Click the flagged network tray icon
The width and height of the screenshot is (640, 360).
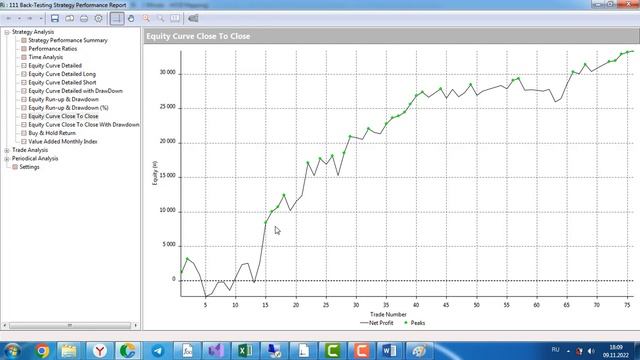click(x=579, y=351)
